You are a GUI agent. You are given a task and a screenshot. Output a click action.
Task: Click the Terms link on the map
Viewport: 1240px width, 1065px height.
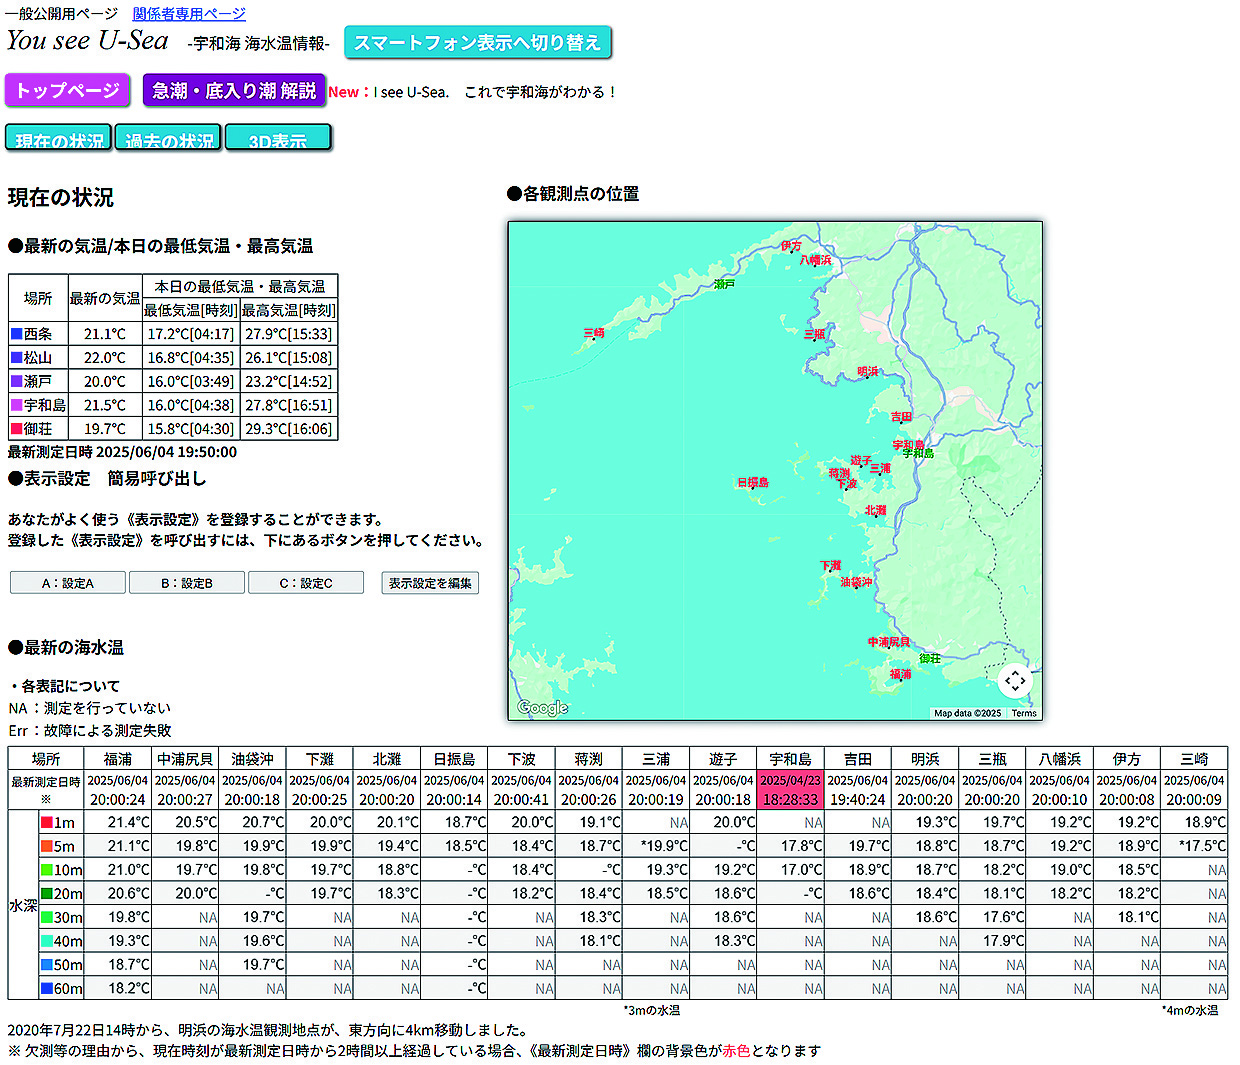coord(1024,713)
